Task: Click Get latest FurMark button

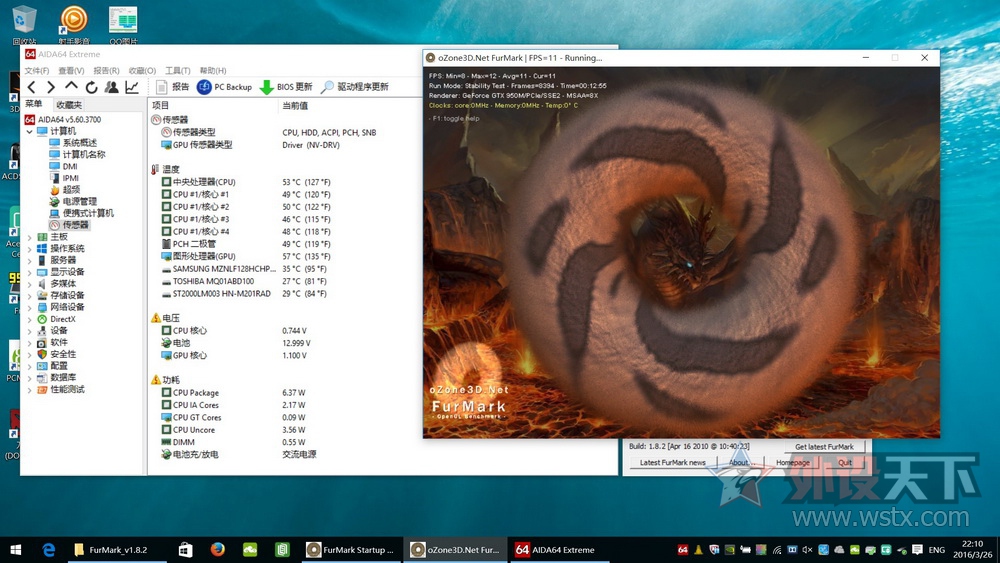Action: click(824, 447)
